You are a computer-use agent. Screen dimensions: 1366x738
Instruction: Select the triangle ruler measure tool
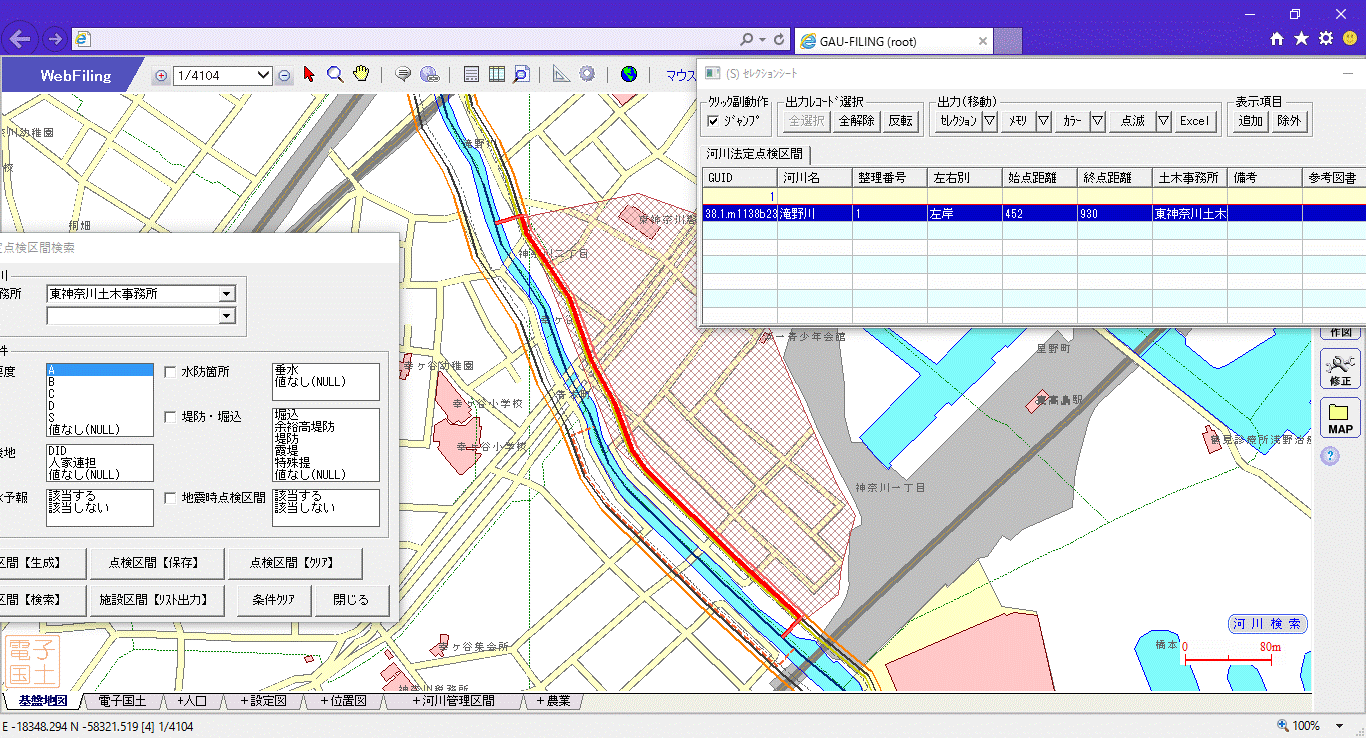(x=561, y=75)
